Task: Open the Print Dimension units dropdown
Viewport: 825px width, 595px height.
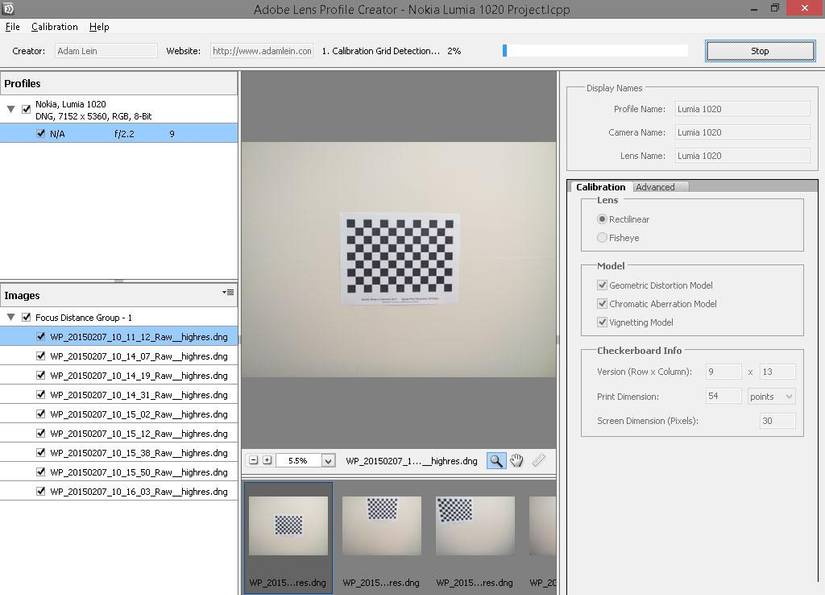Action: click(x=771, y=397)
